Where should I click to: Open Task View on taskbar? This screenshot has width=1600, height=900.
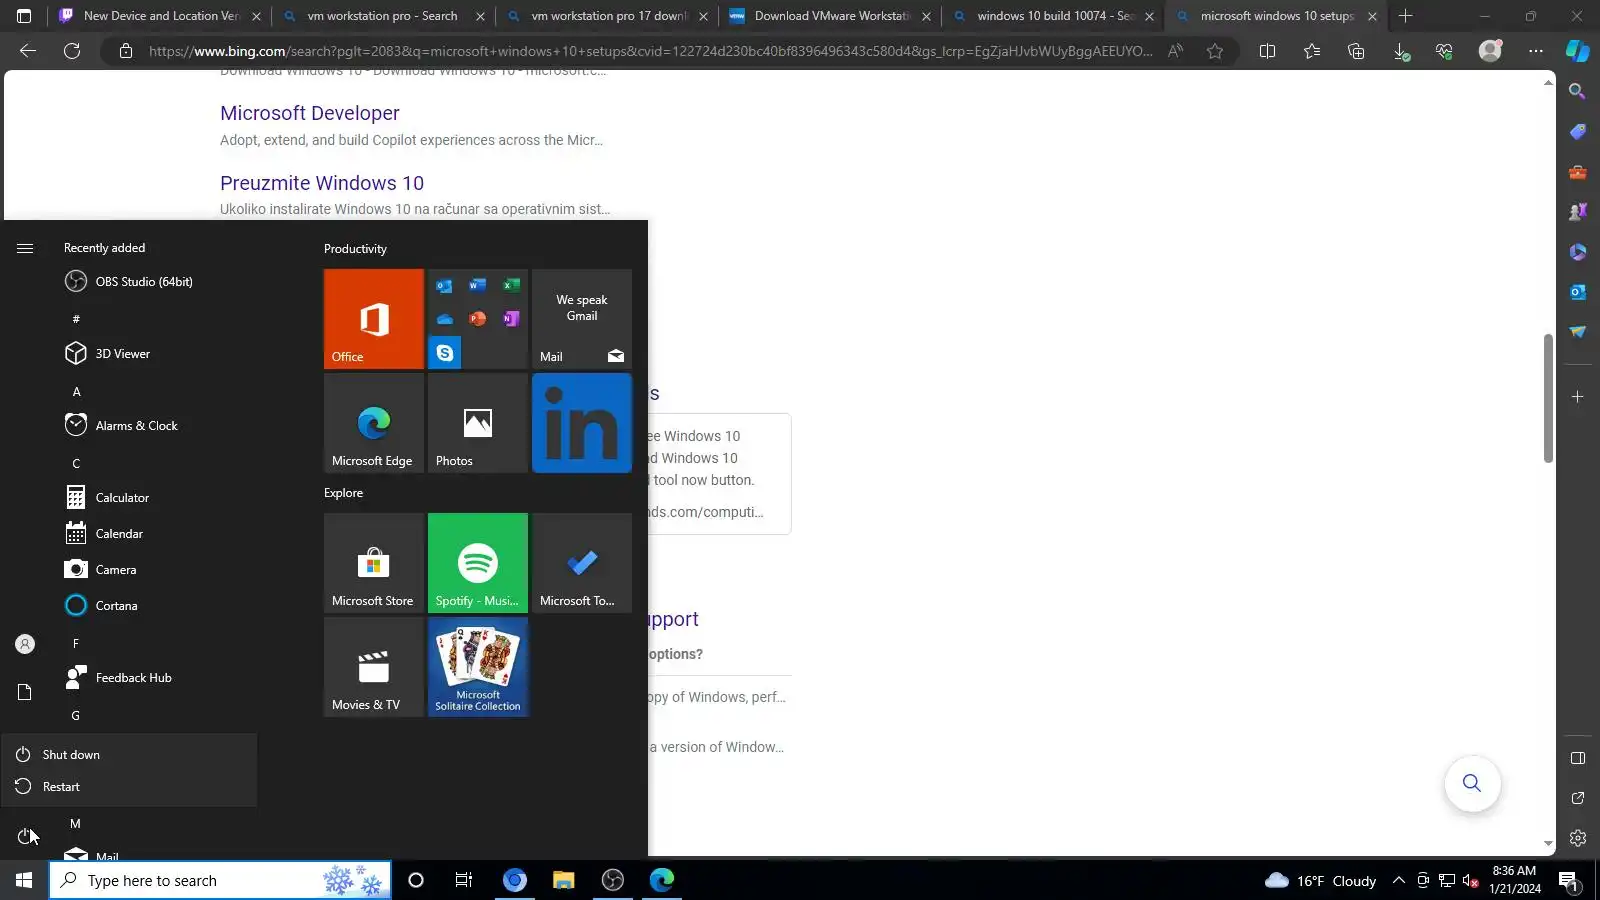pyautogui.click(x=464, y=880)
